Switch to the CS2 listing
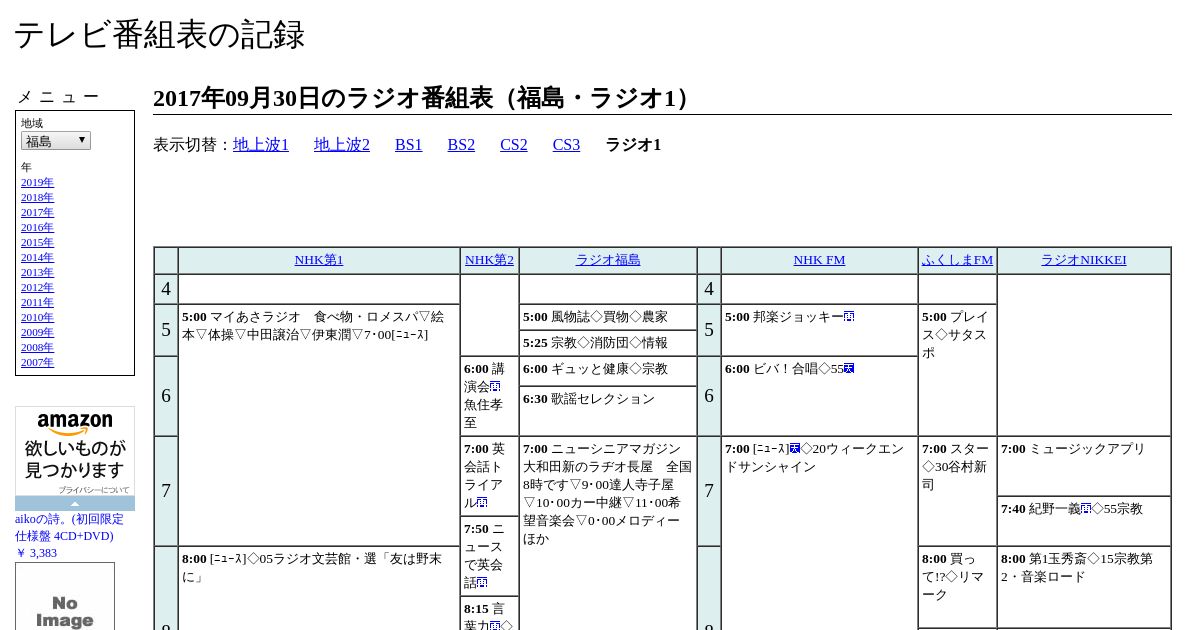This screenshot has width=1200, height=630. [514, 145]
